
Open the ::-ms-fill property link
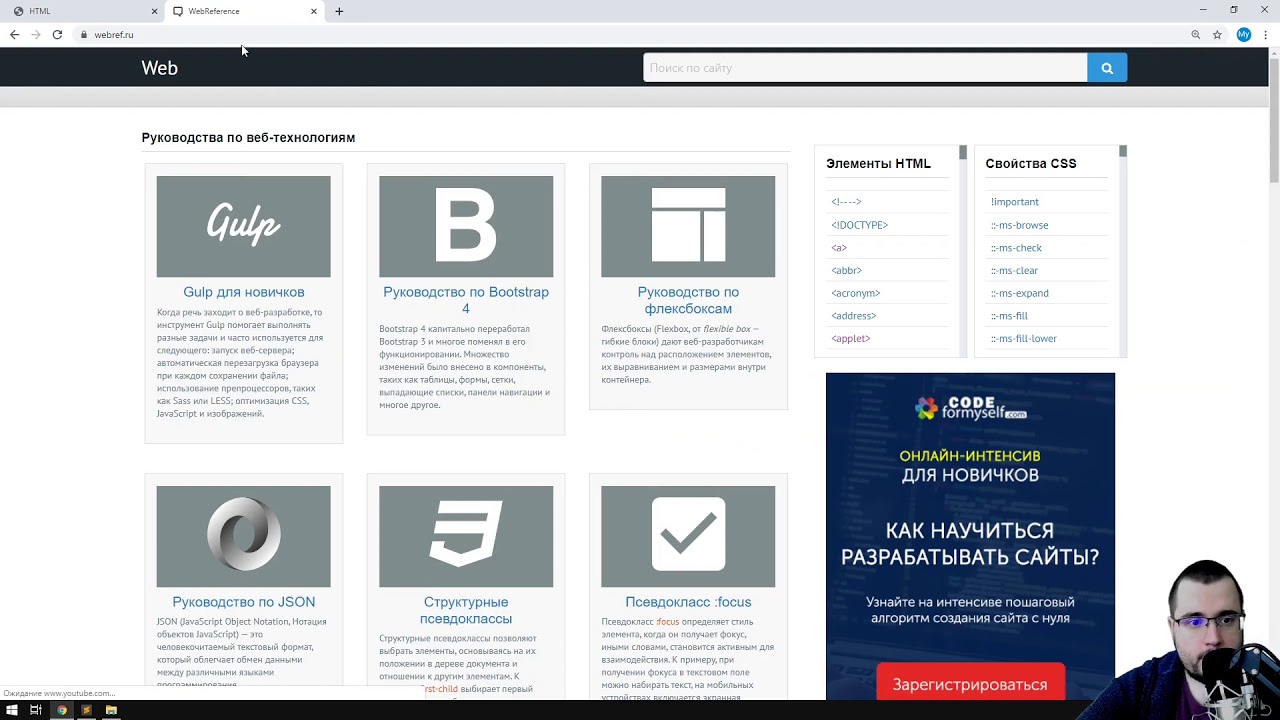1009,316
